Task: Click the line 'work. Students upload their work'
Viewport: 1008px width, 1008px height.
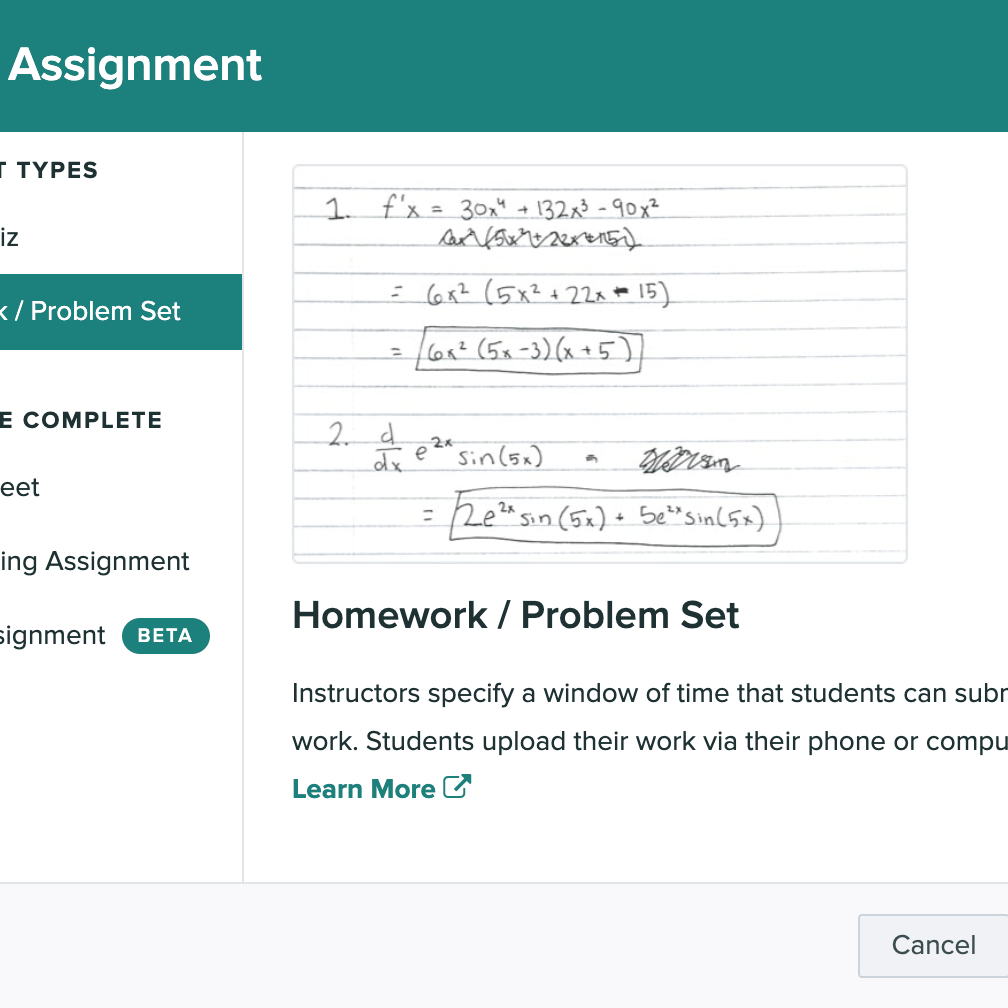Action: [x=650, y=741]
